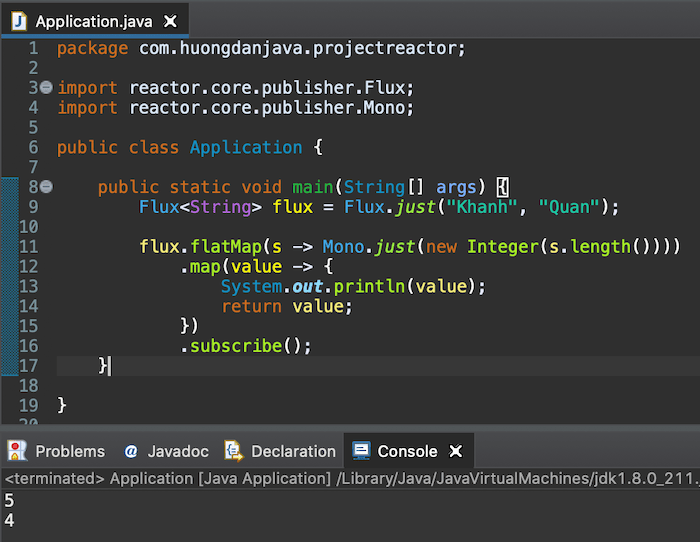
Task: Click the opening brace after args)
Action: pos(503,187)
